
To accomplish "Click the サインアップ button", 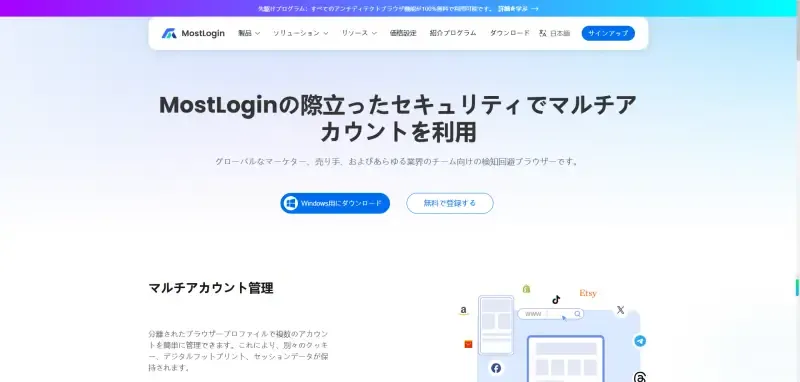I will pyautogui.click(x=608, y=33).
